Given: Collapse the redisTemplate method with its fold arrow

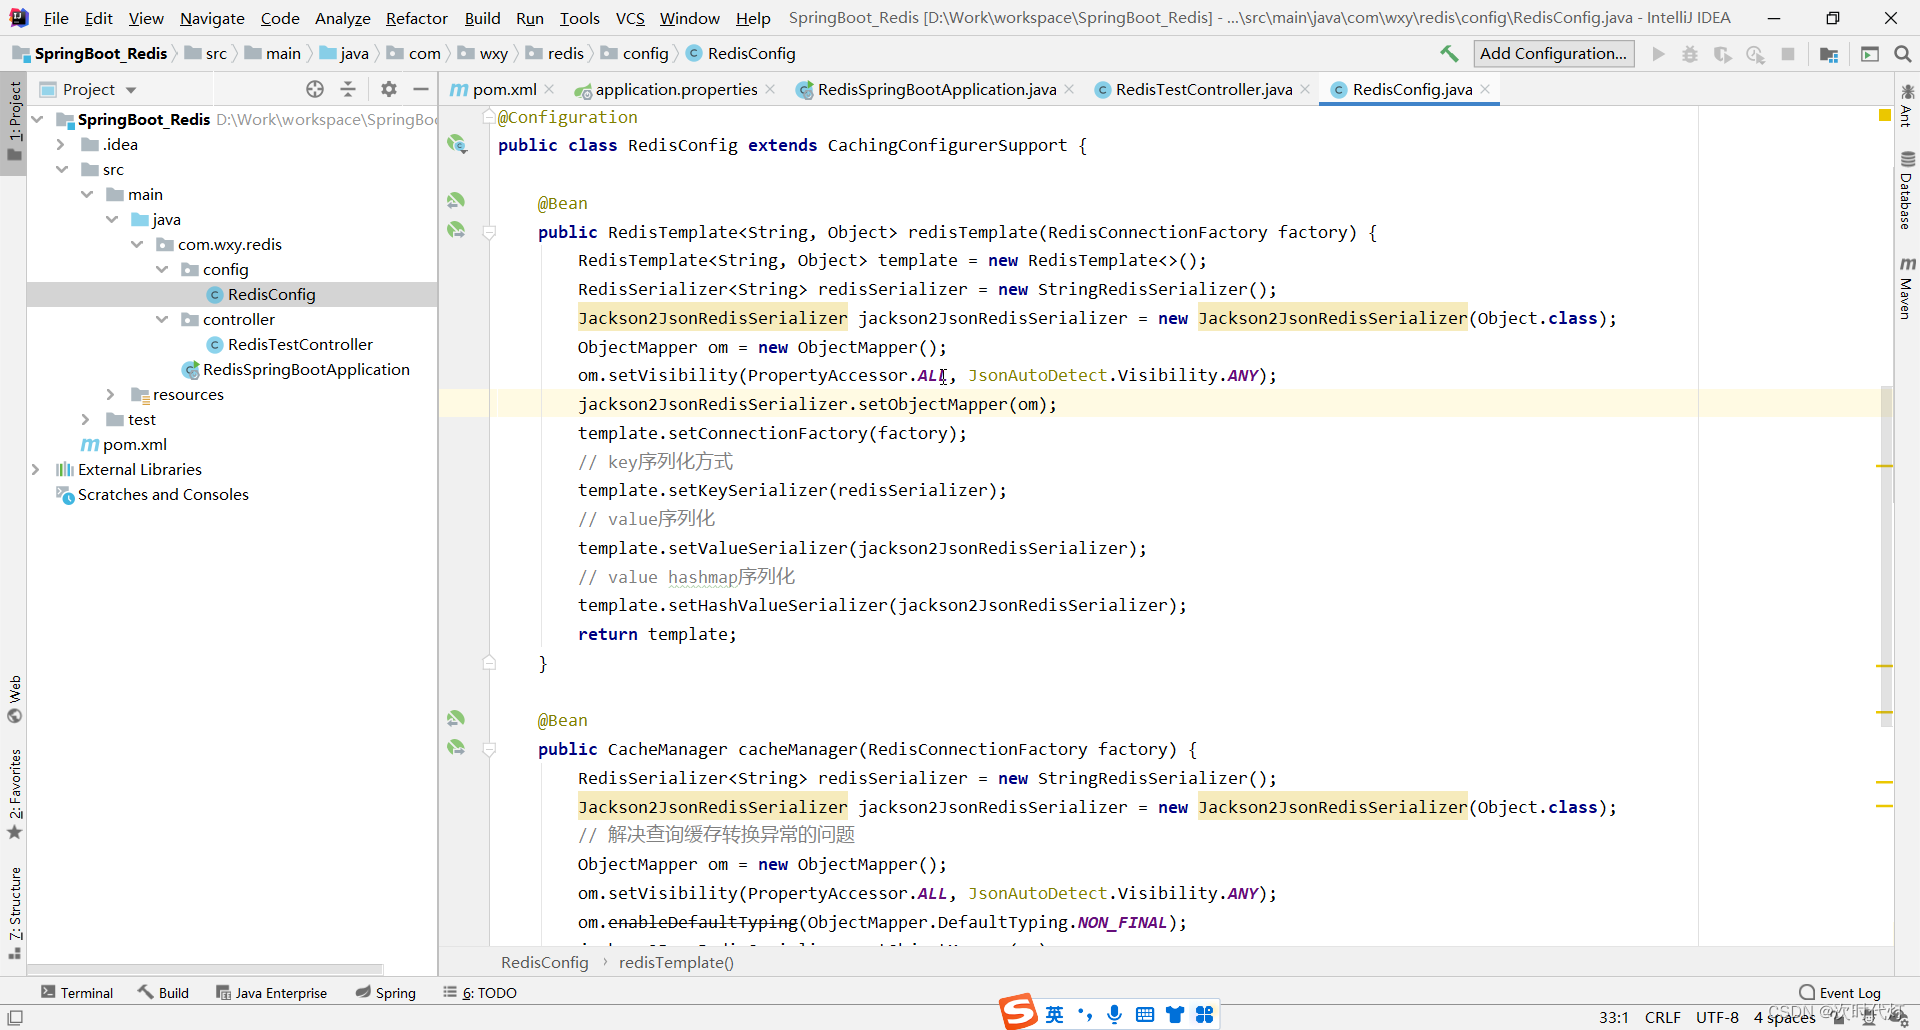Looking at the screenshot, I should (x=490, y=231).
